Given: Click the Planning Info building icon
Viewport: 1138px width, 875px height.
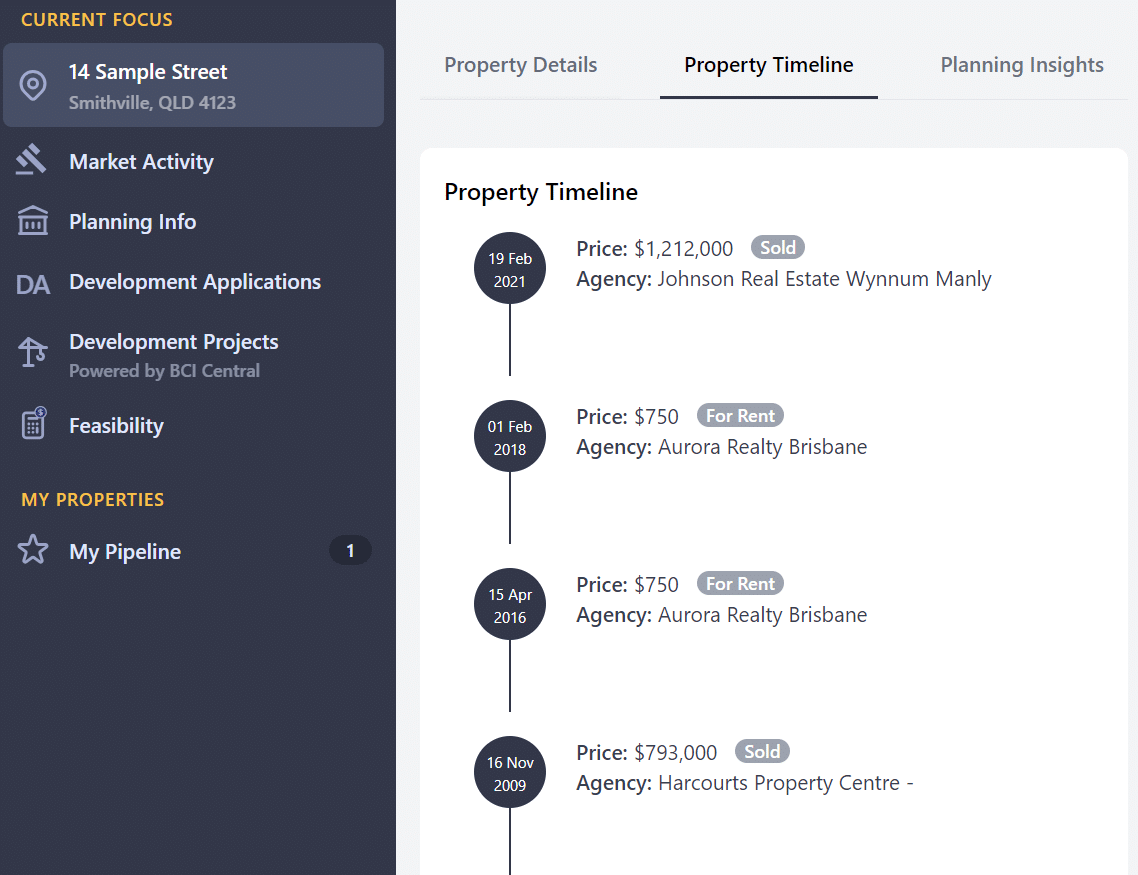Looking at the screenshot, I should click(x=33, y=221).
